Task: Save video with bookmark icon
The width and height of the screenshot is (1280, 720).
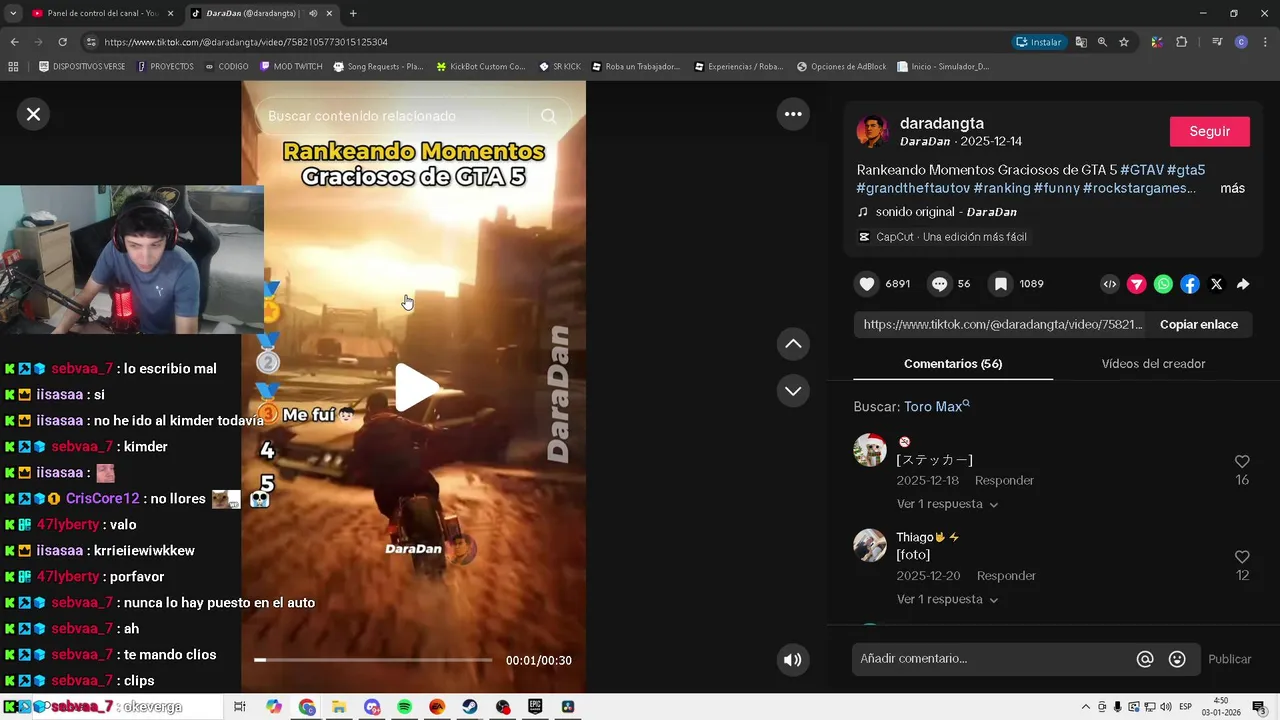Action: click(x=1000, y=284)
